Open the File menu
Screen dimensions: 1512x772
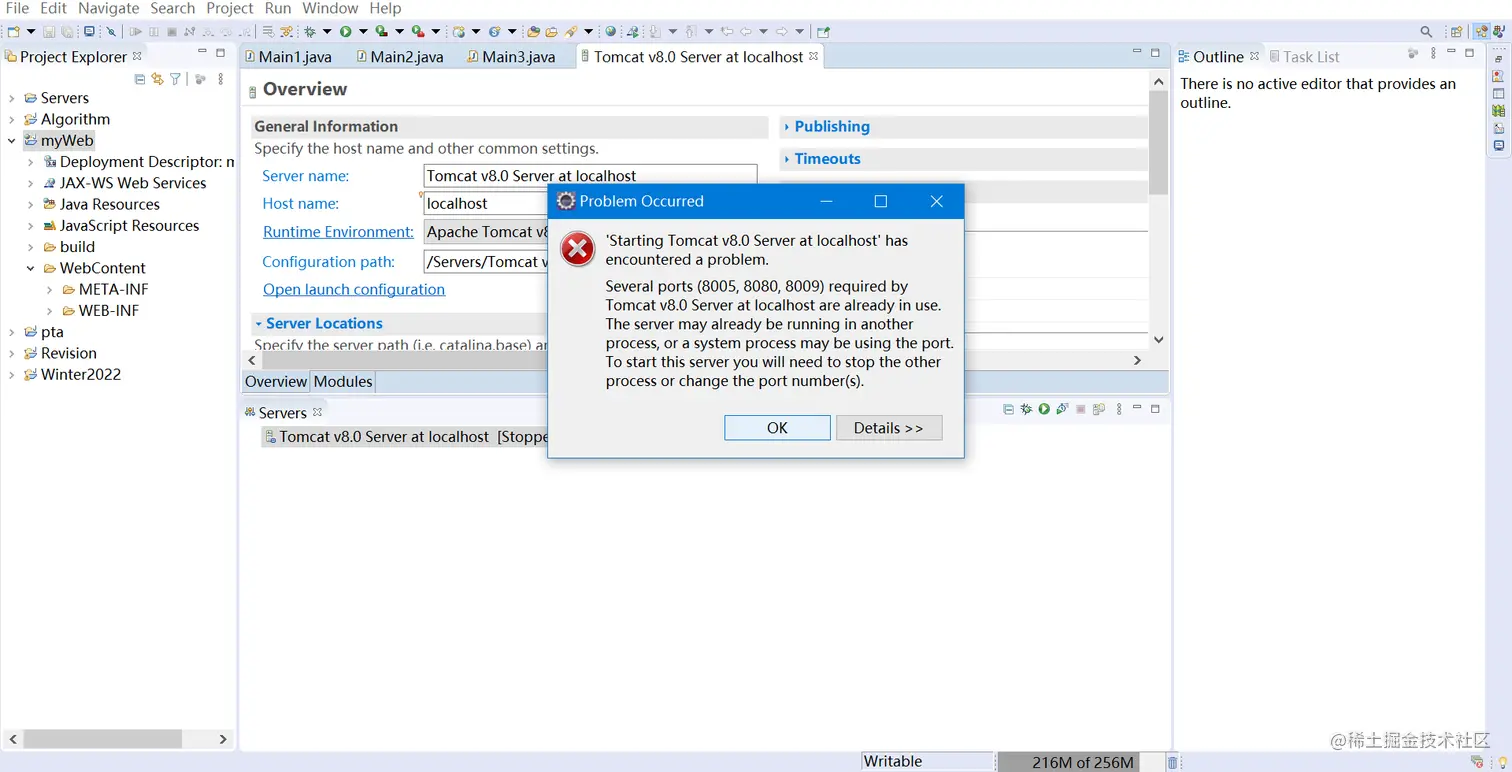pos(17,8)
